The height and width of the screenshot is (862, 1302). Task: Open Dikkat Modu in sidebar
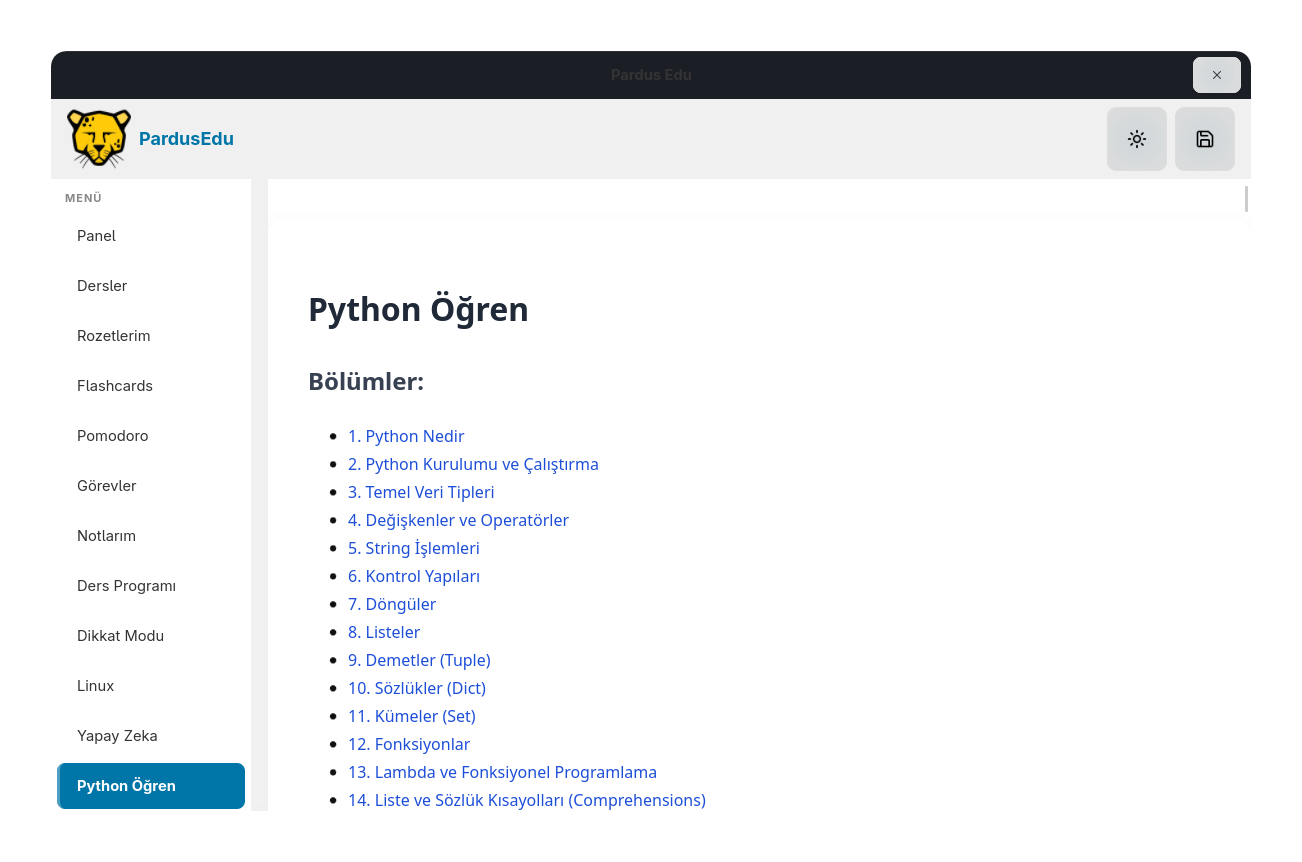pyautogui.click(x=151, y=636)
